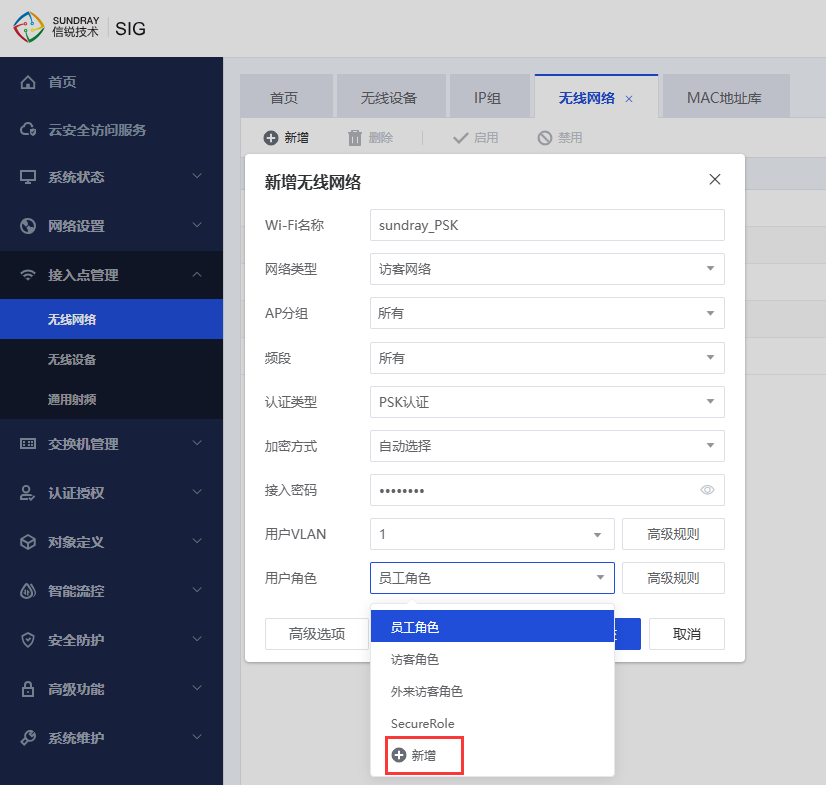Screen dimensions: 826x785
Task: Click the 高级功能 lock icon
Action: 28,689
